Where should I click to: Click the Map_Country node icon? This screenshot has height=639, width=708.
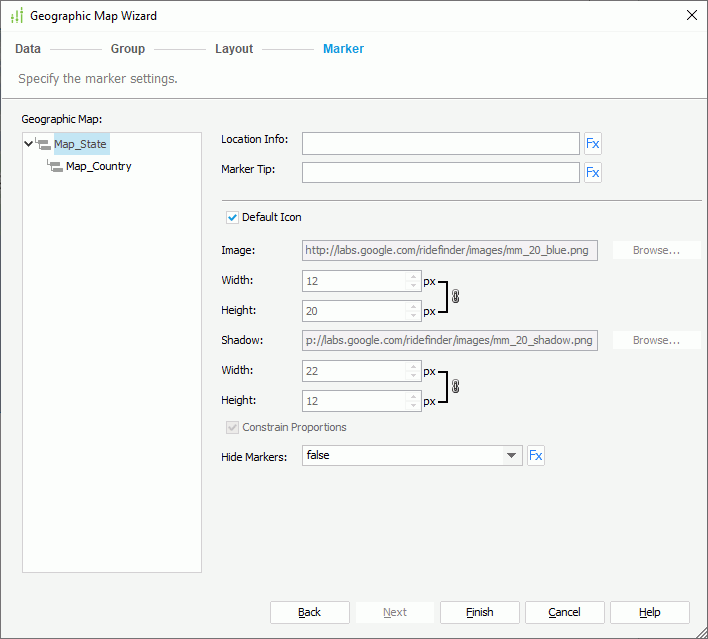(x=55, y=167)
